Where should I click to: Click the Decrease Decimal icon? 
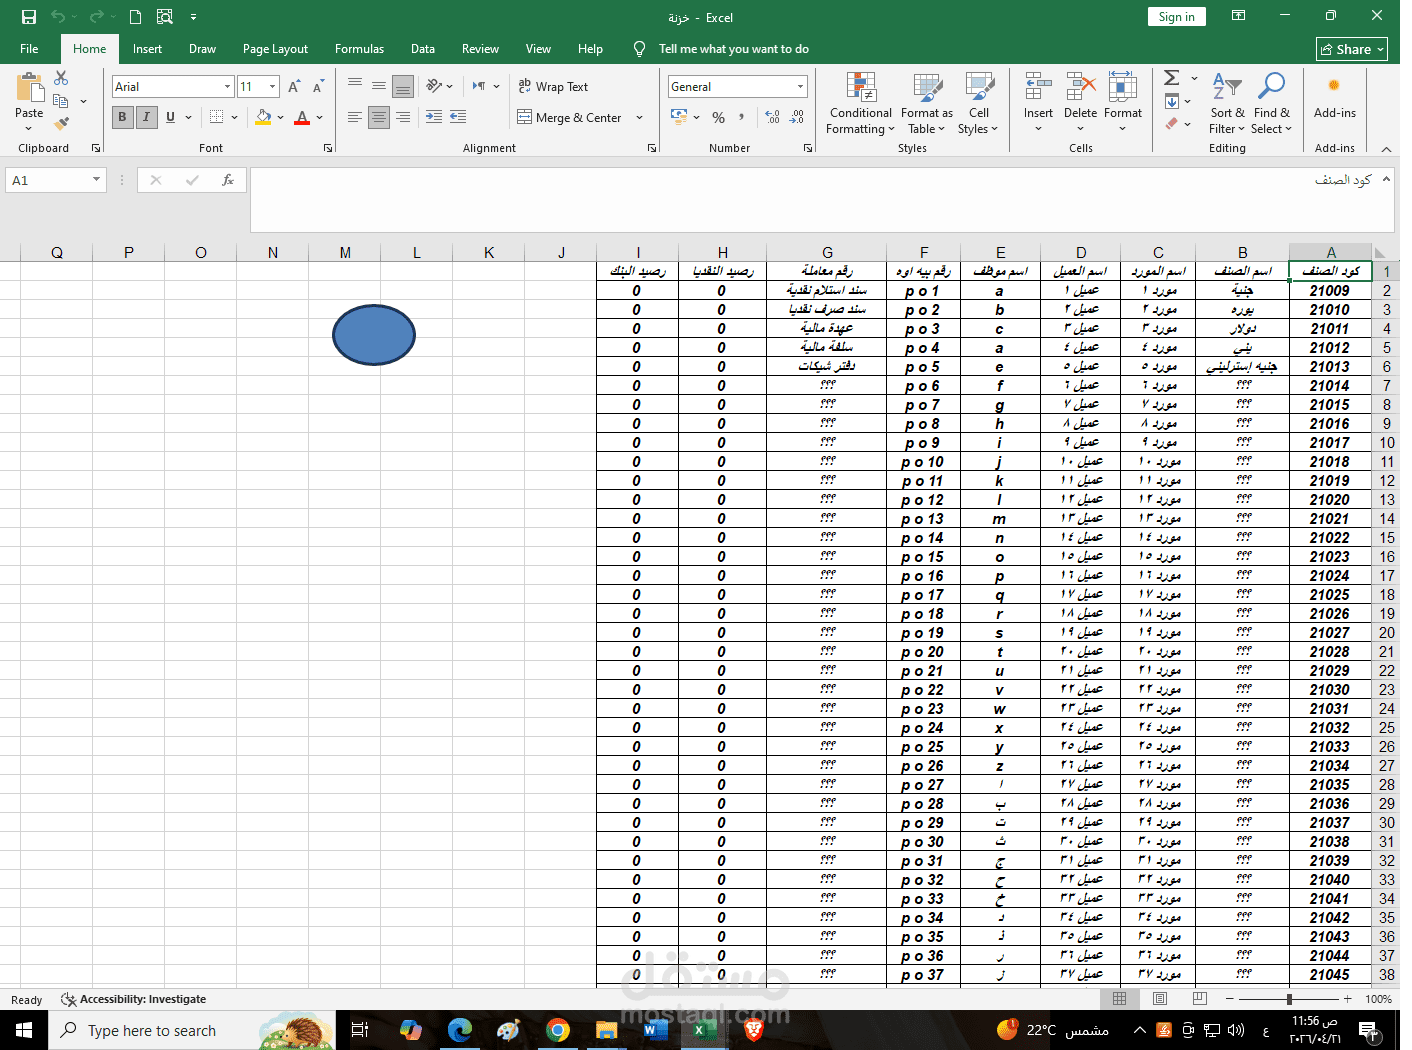coord(797,118)
